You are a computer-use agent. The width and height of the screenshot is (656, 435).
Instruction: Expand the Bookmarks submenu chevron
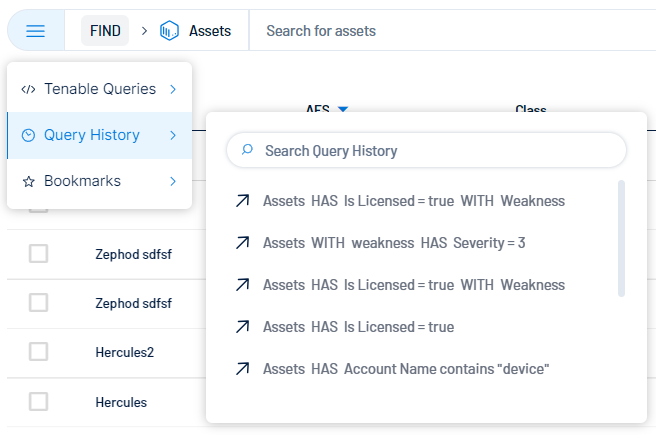coord(173,182)
